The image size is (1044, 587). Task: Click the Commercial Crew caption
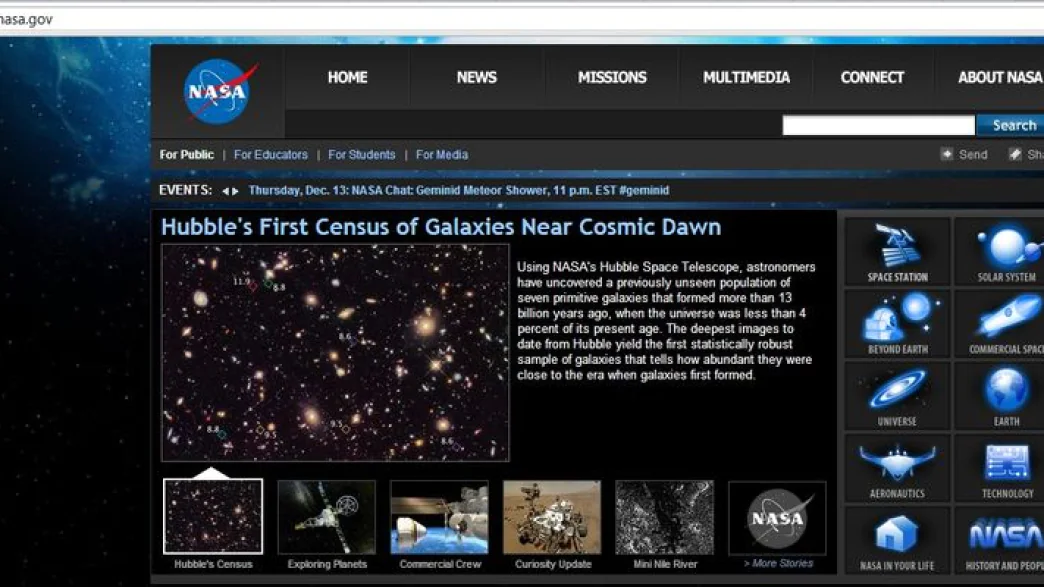(x=440, y=564)
